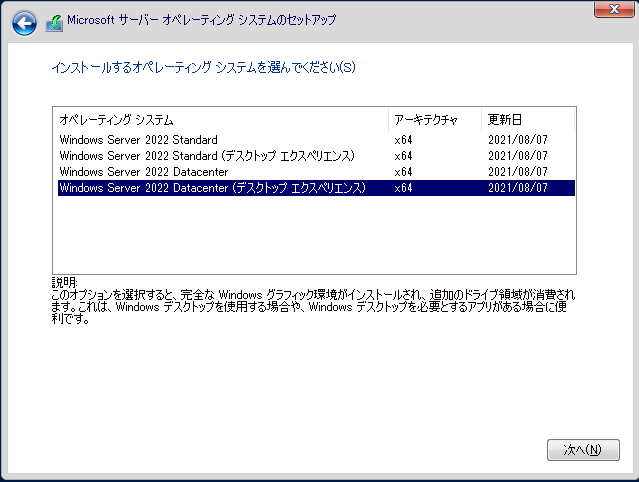The image size is (639, 482).
Task: Click the オペレーティング システム column header
Action: click(221, 120)
